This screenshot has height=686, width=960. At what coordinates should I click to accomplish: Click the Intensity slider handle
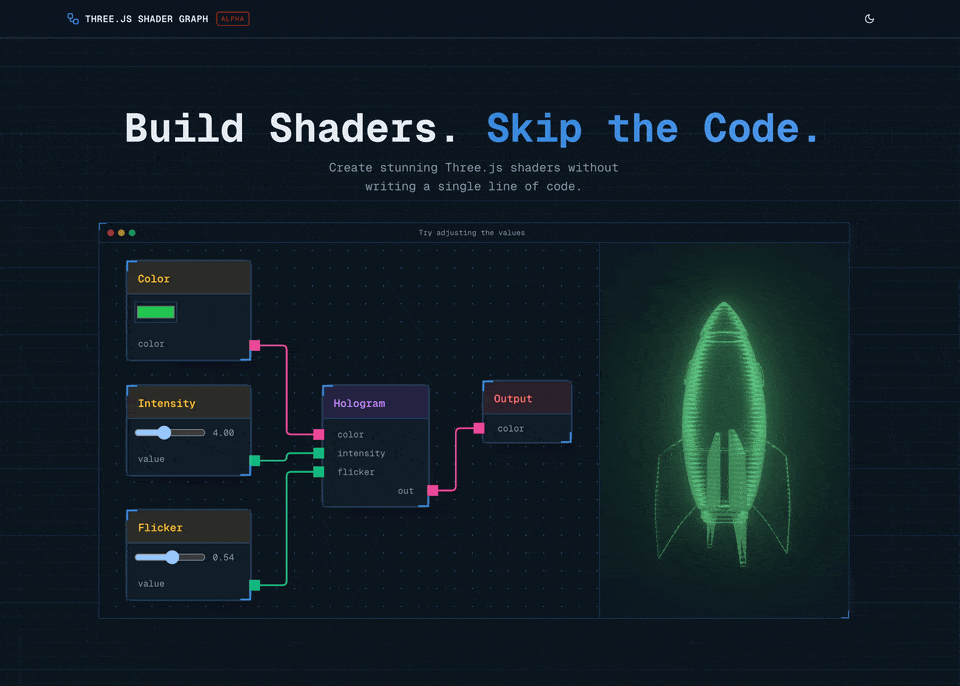(164, 433)
